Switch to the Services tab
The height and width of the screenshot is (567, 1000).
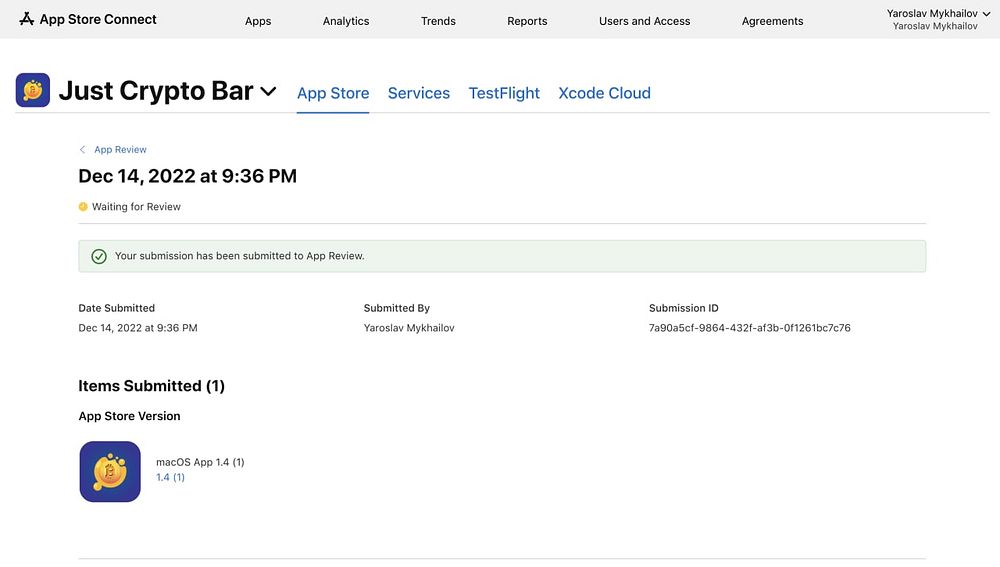pyautogui.click(x=418, y=93)
